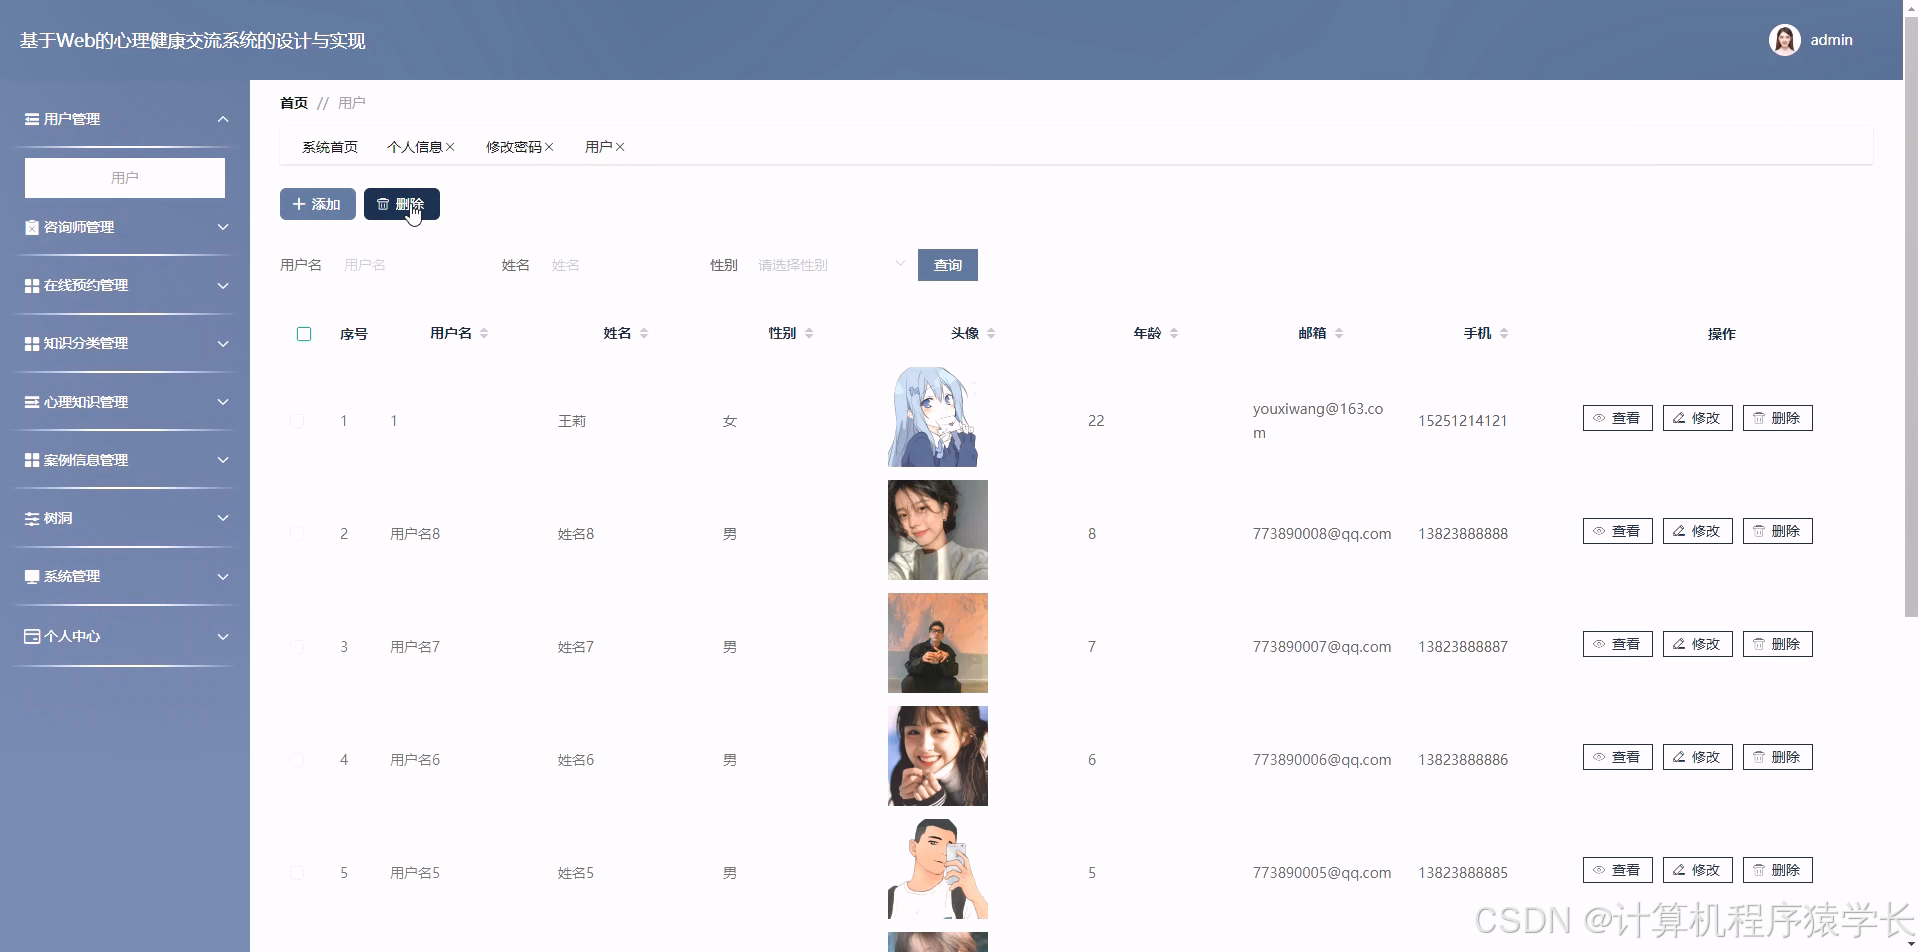Select the checkbox for user 王莉
1920x952 pixels.
click(x=297, y=421)
